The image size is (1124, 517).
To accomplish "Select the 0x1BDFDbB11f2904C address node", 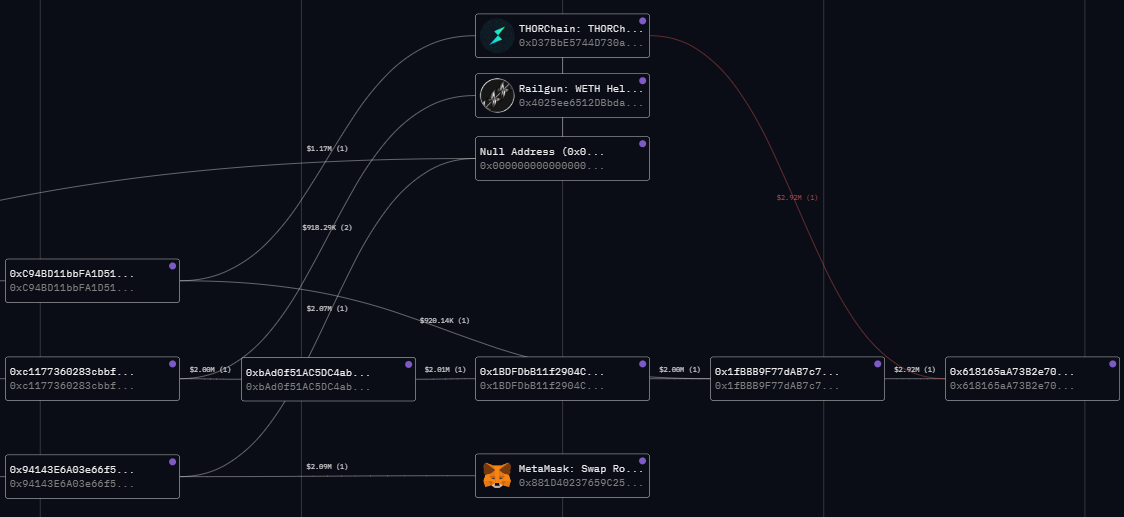I will point(562,378).
